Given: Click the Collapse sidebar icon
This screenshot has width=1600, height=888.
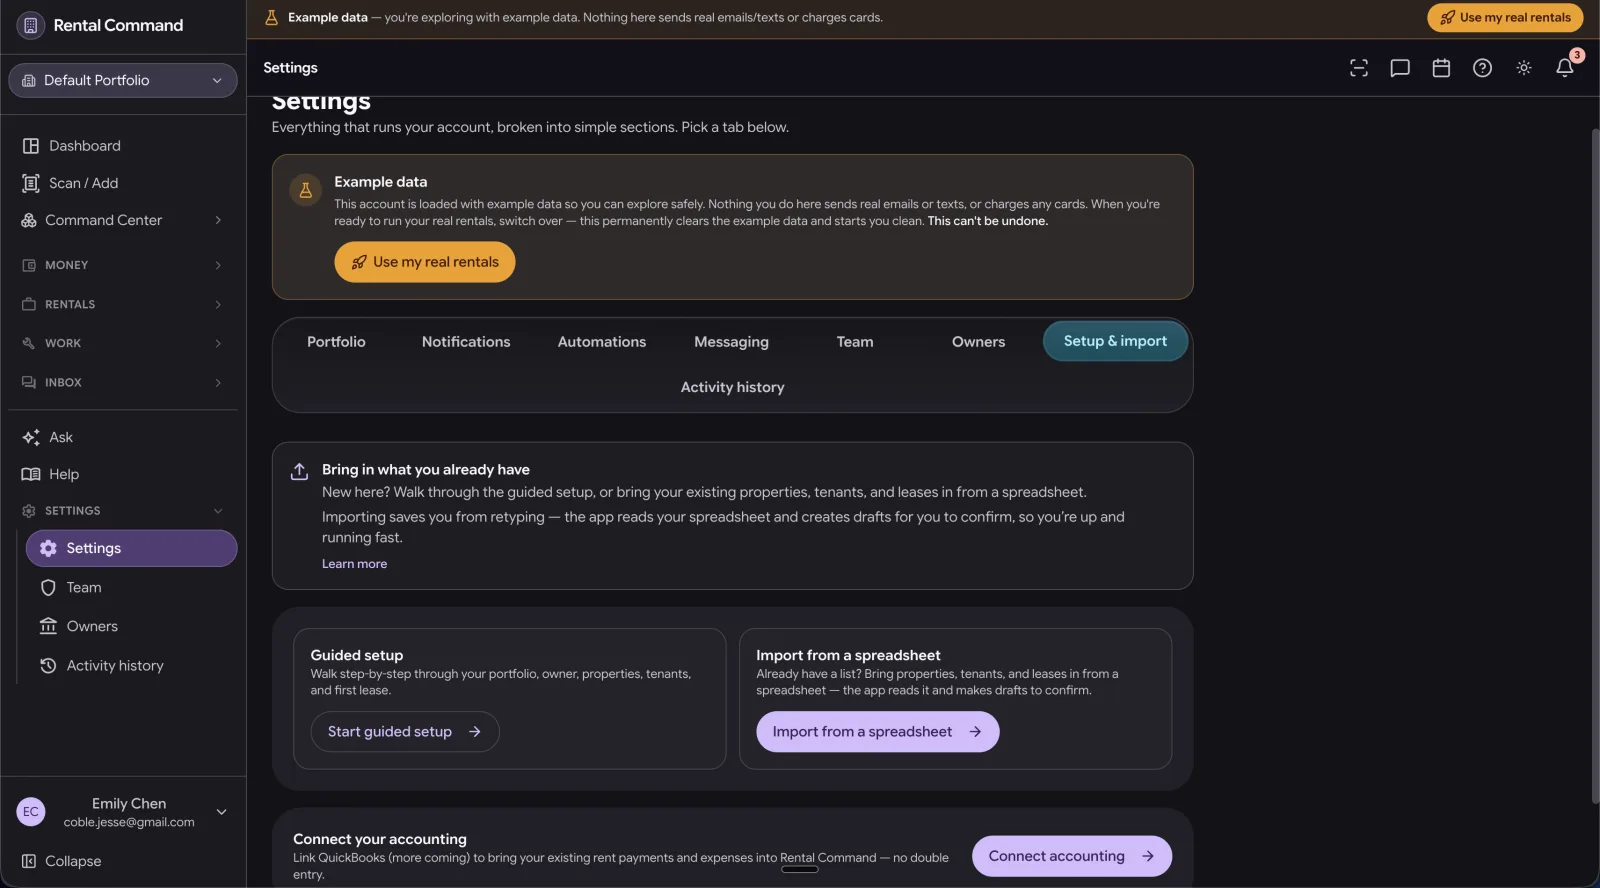Looking at the screenshot, I should coord(29,861).
